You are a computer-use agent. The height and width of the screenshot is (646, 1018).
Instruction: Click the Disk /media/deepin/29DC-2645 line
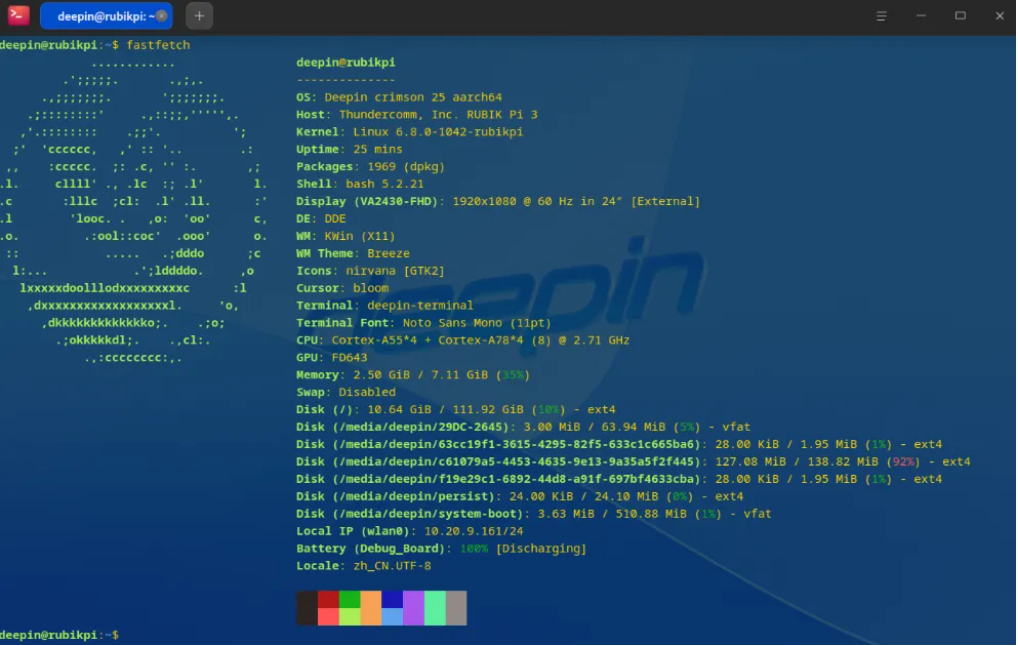pyautogui.click(x=523, y=427)
